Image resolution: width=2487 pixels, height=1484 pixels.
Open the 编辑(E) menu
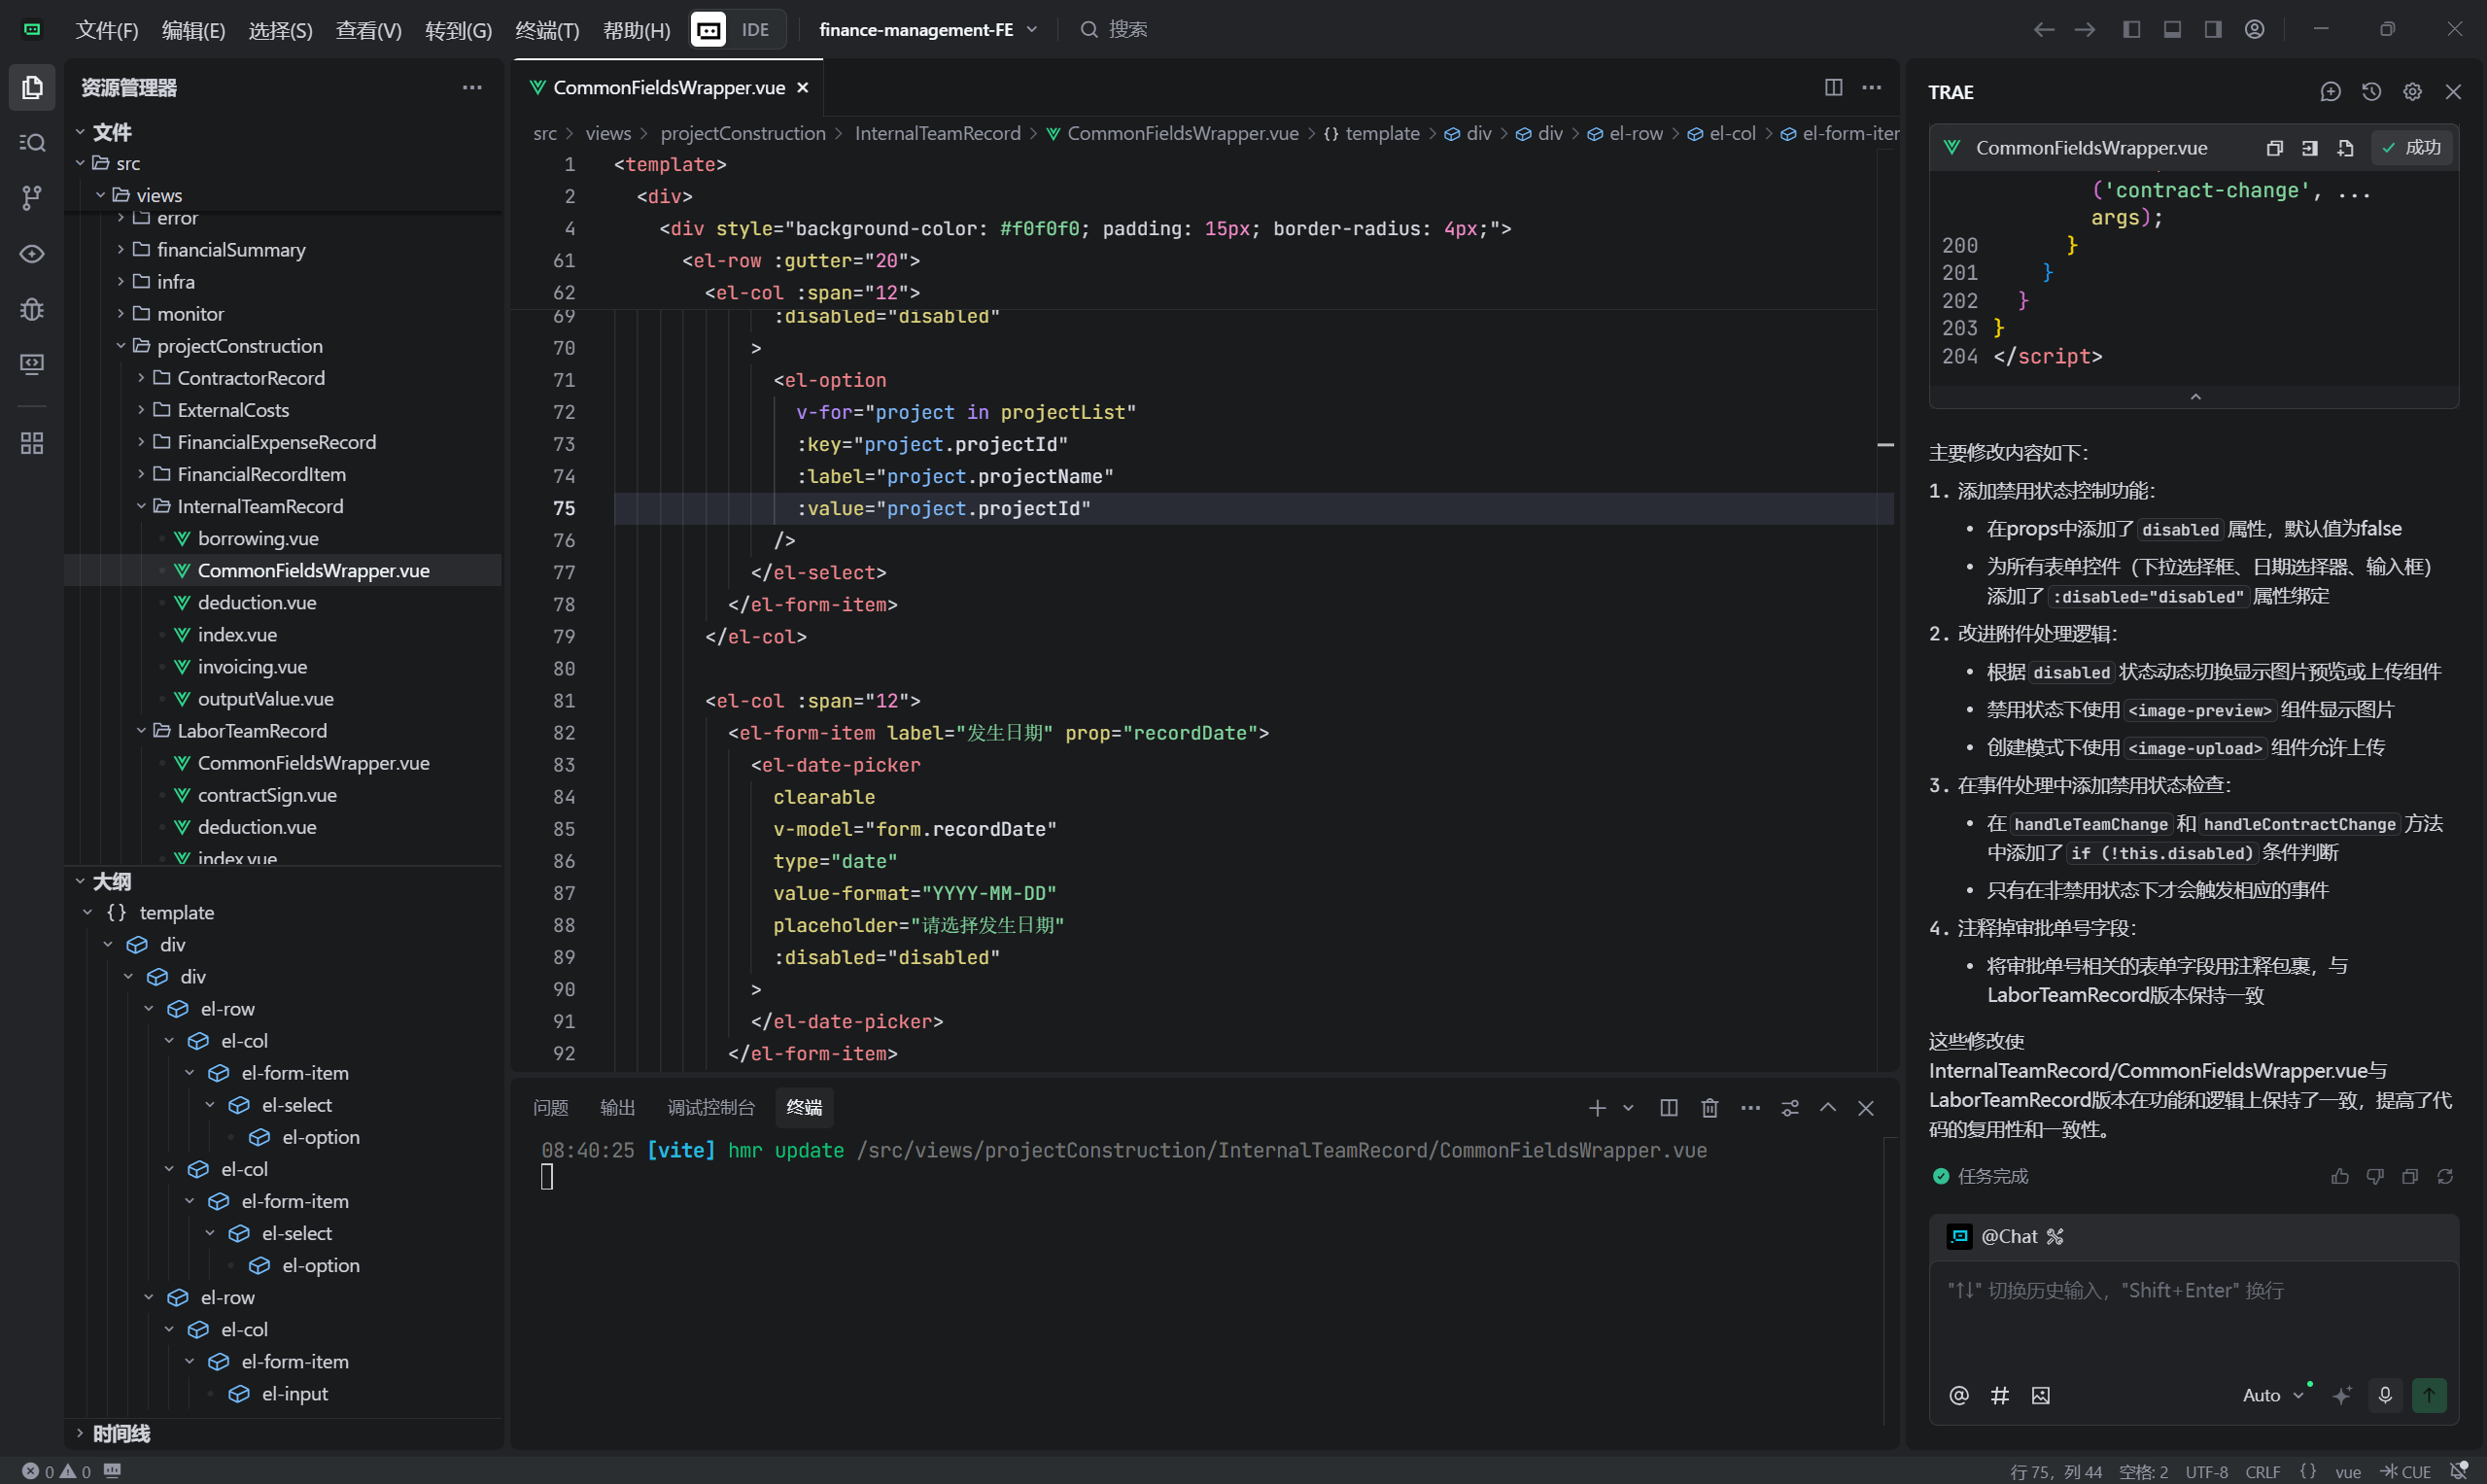pos(193,30)
